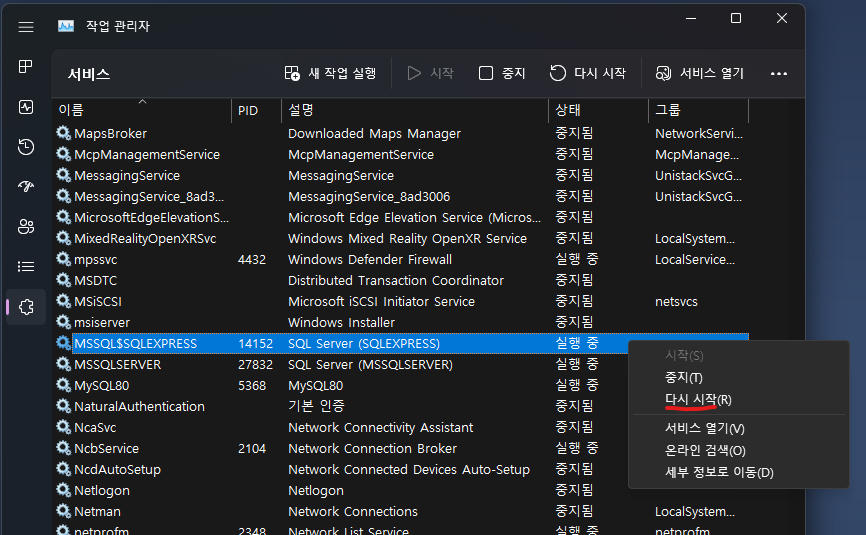This screenshot has height=535, width=866.
Task: Click gear icon of MSiSCSI row
Action: pyautogui.click(x=64, y=301)
